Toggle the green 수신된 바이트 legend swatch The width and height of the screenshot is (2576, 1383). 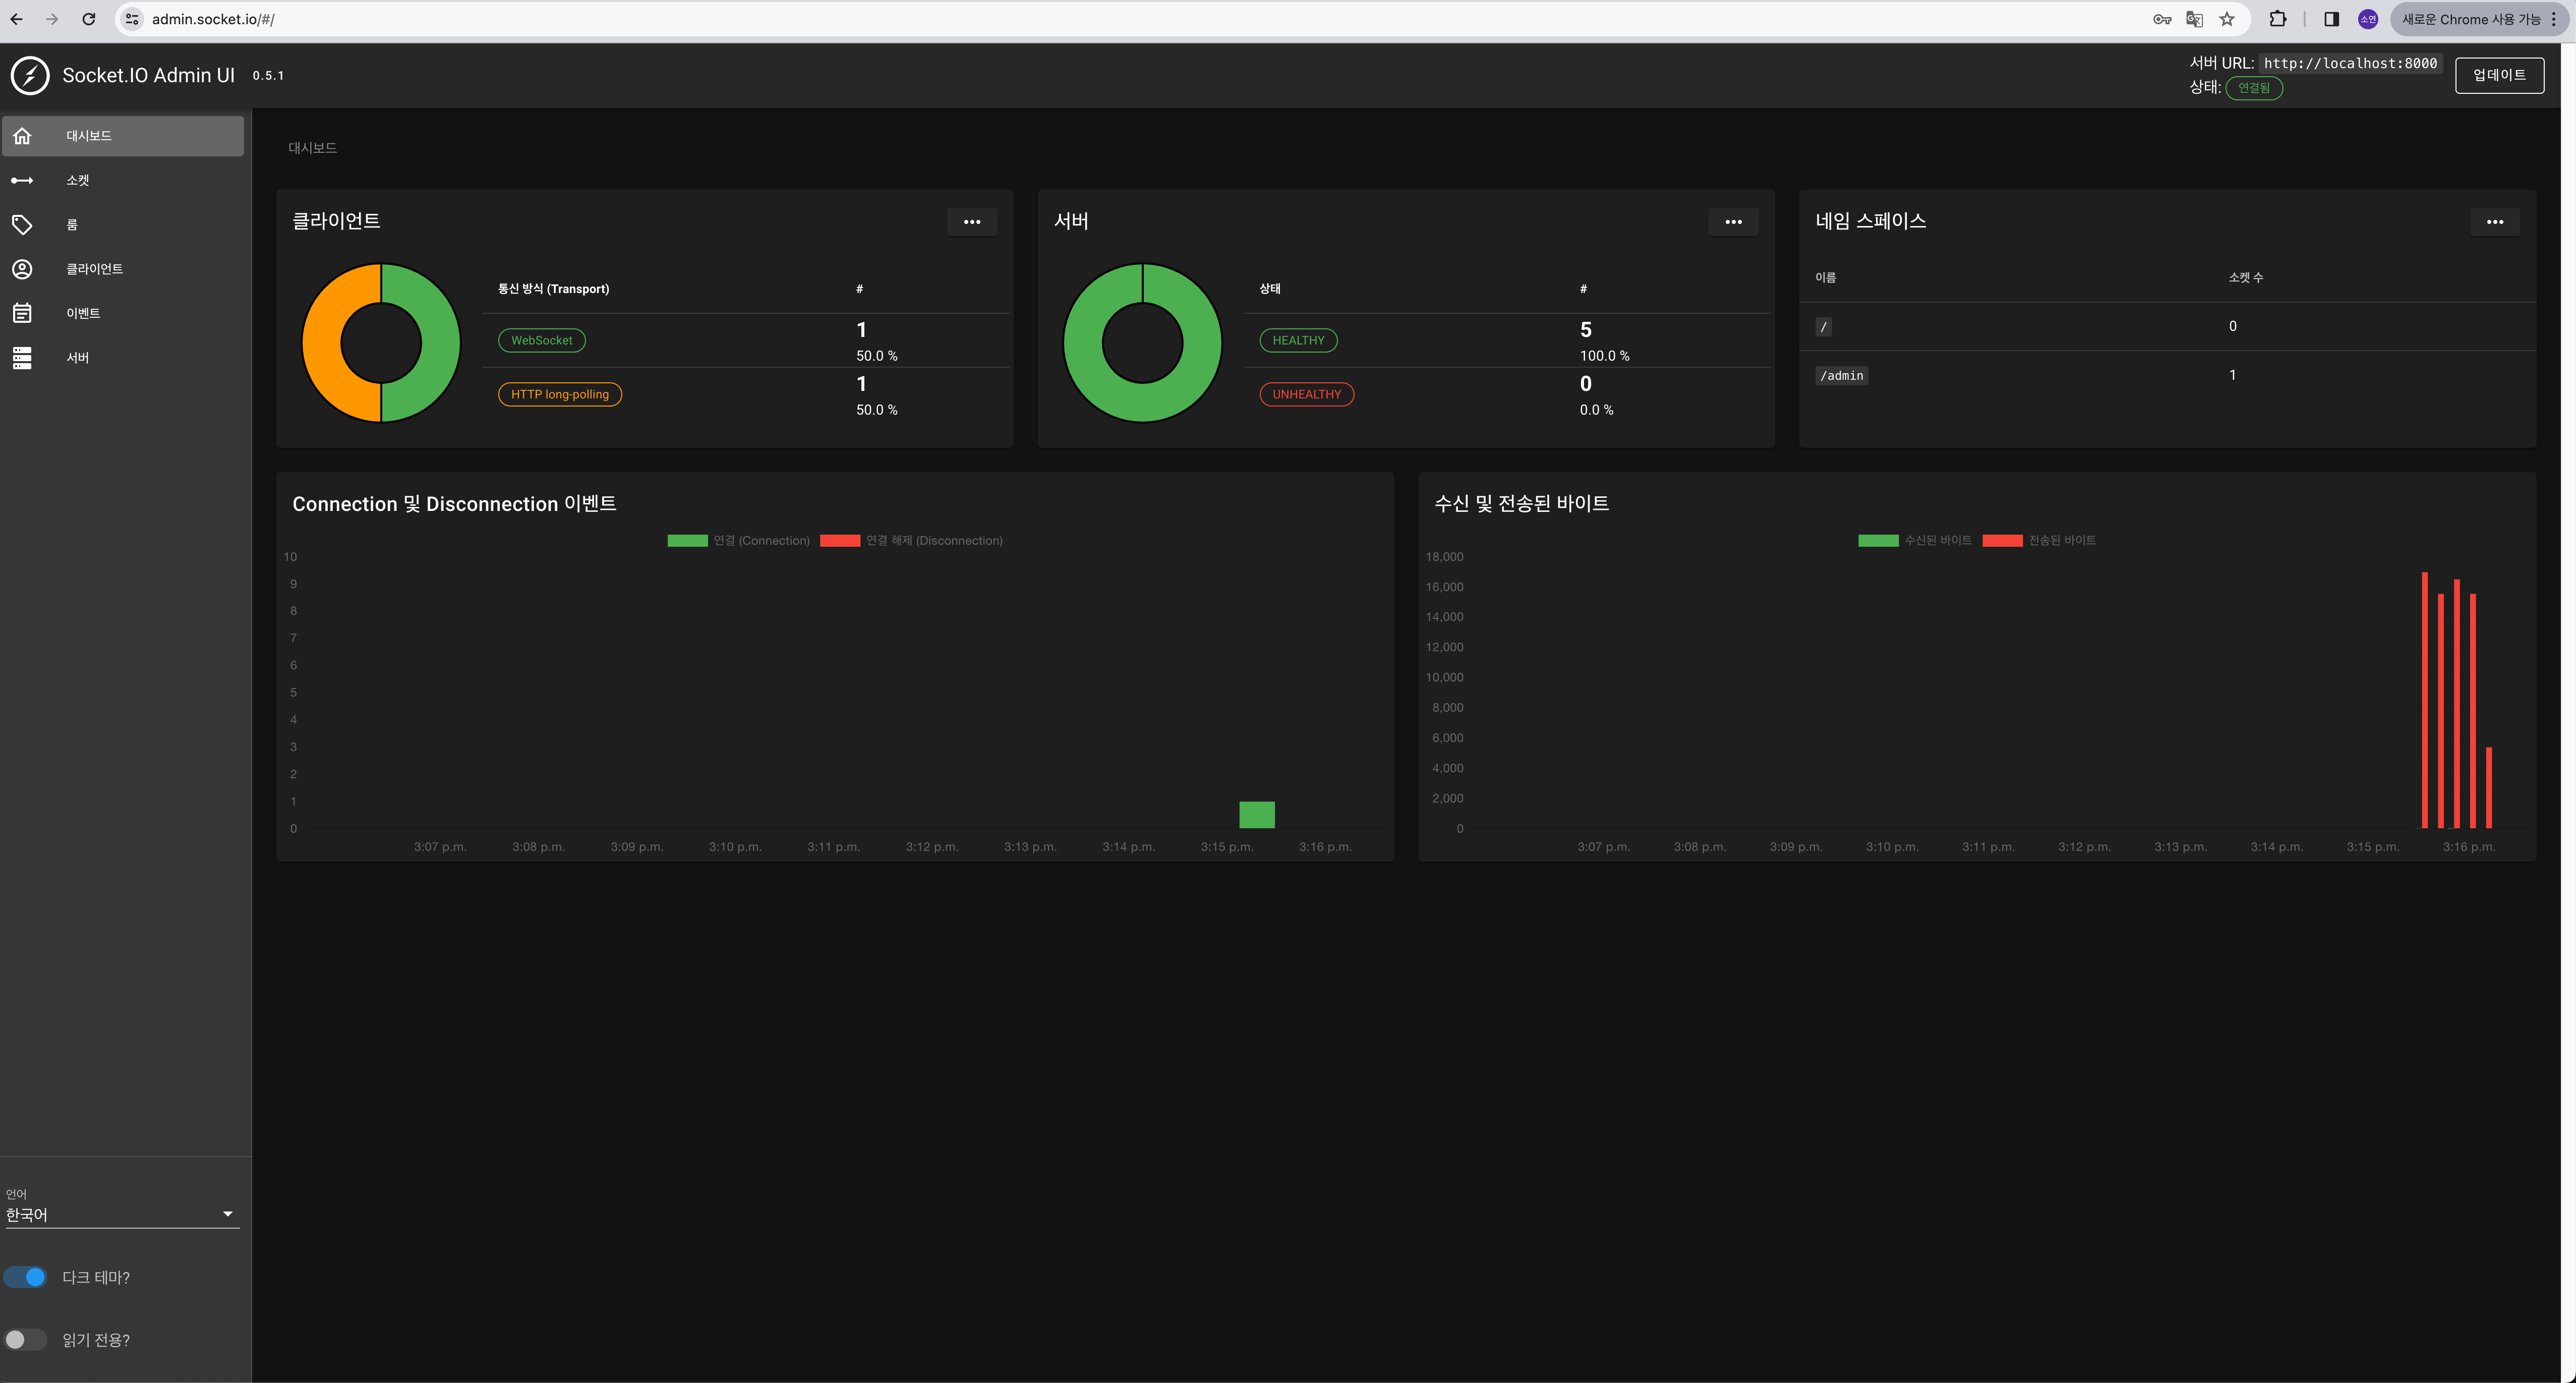[x=1878, y=540]
